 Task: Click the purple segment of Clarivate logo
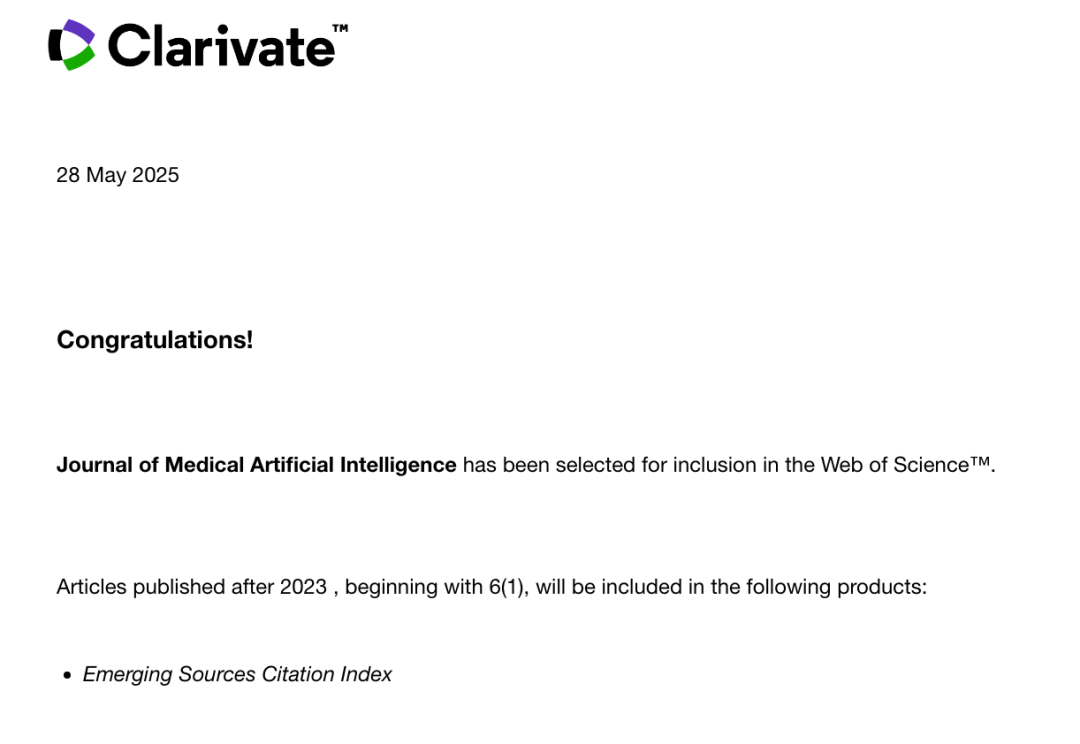click(x=78, y=32)
